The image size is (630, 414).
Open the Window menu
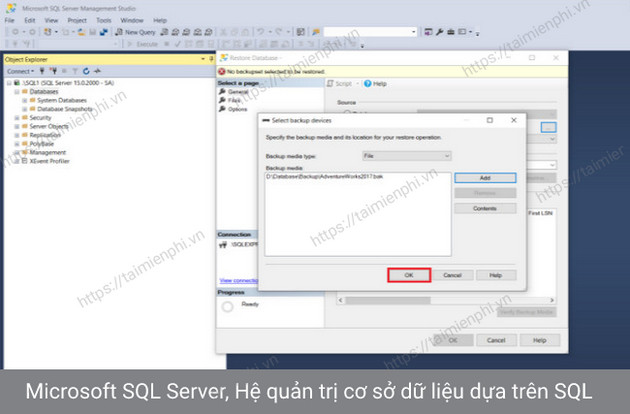click(132, 20)
